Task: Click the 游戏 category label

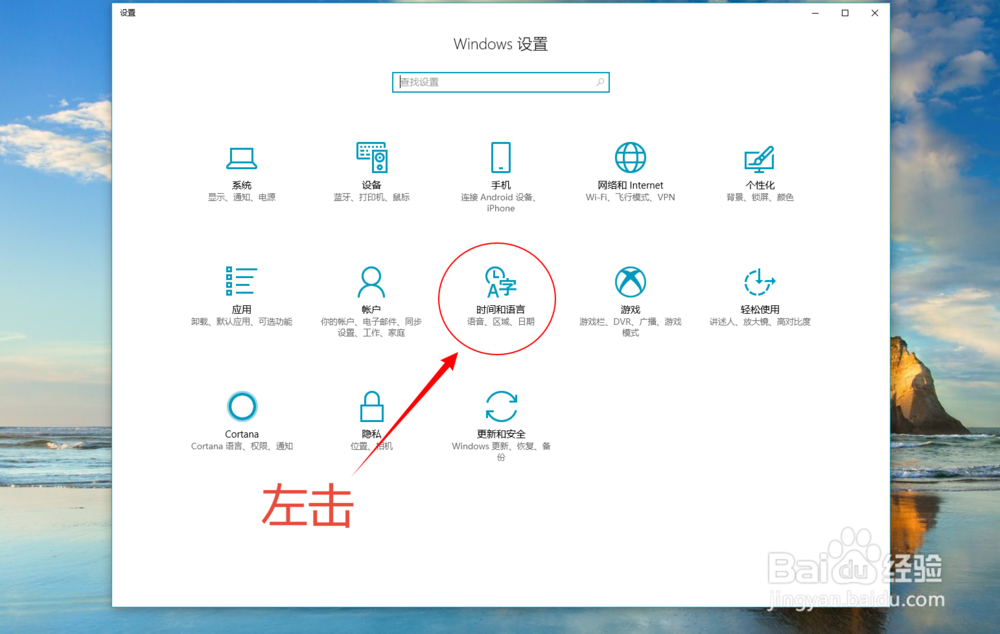Action: click(630, 309)
